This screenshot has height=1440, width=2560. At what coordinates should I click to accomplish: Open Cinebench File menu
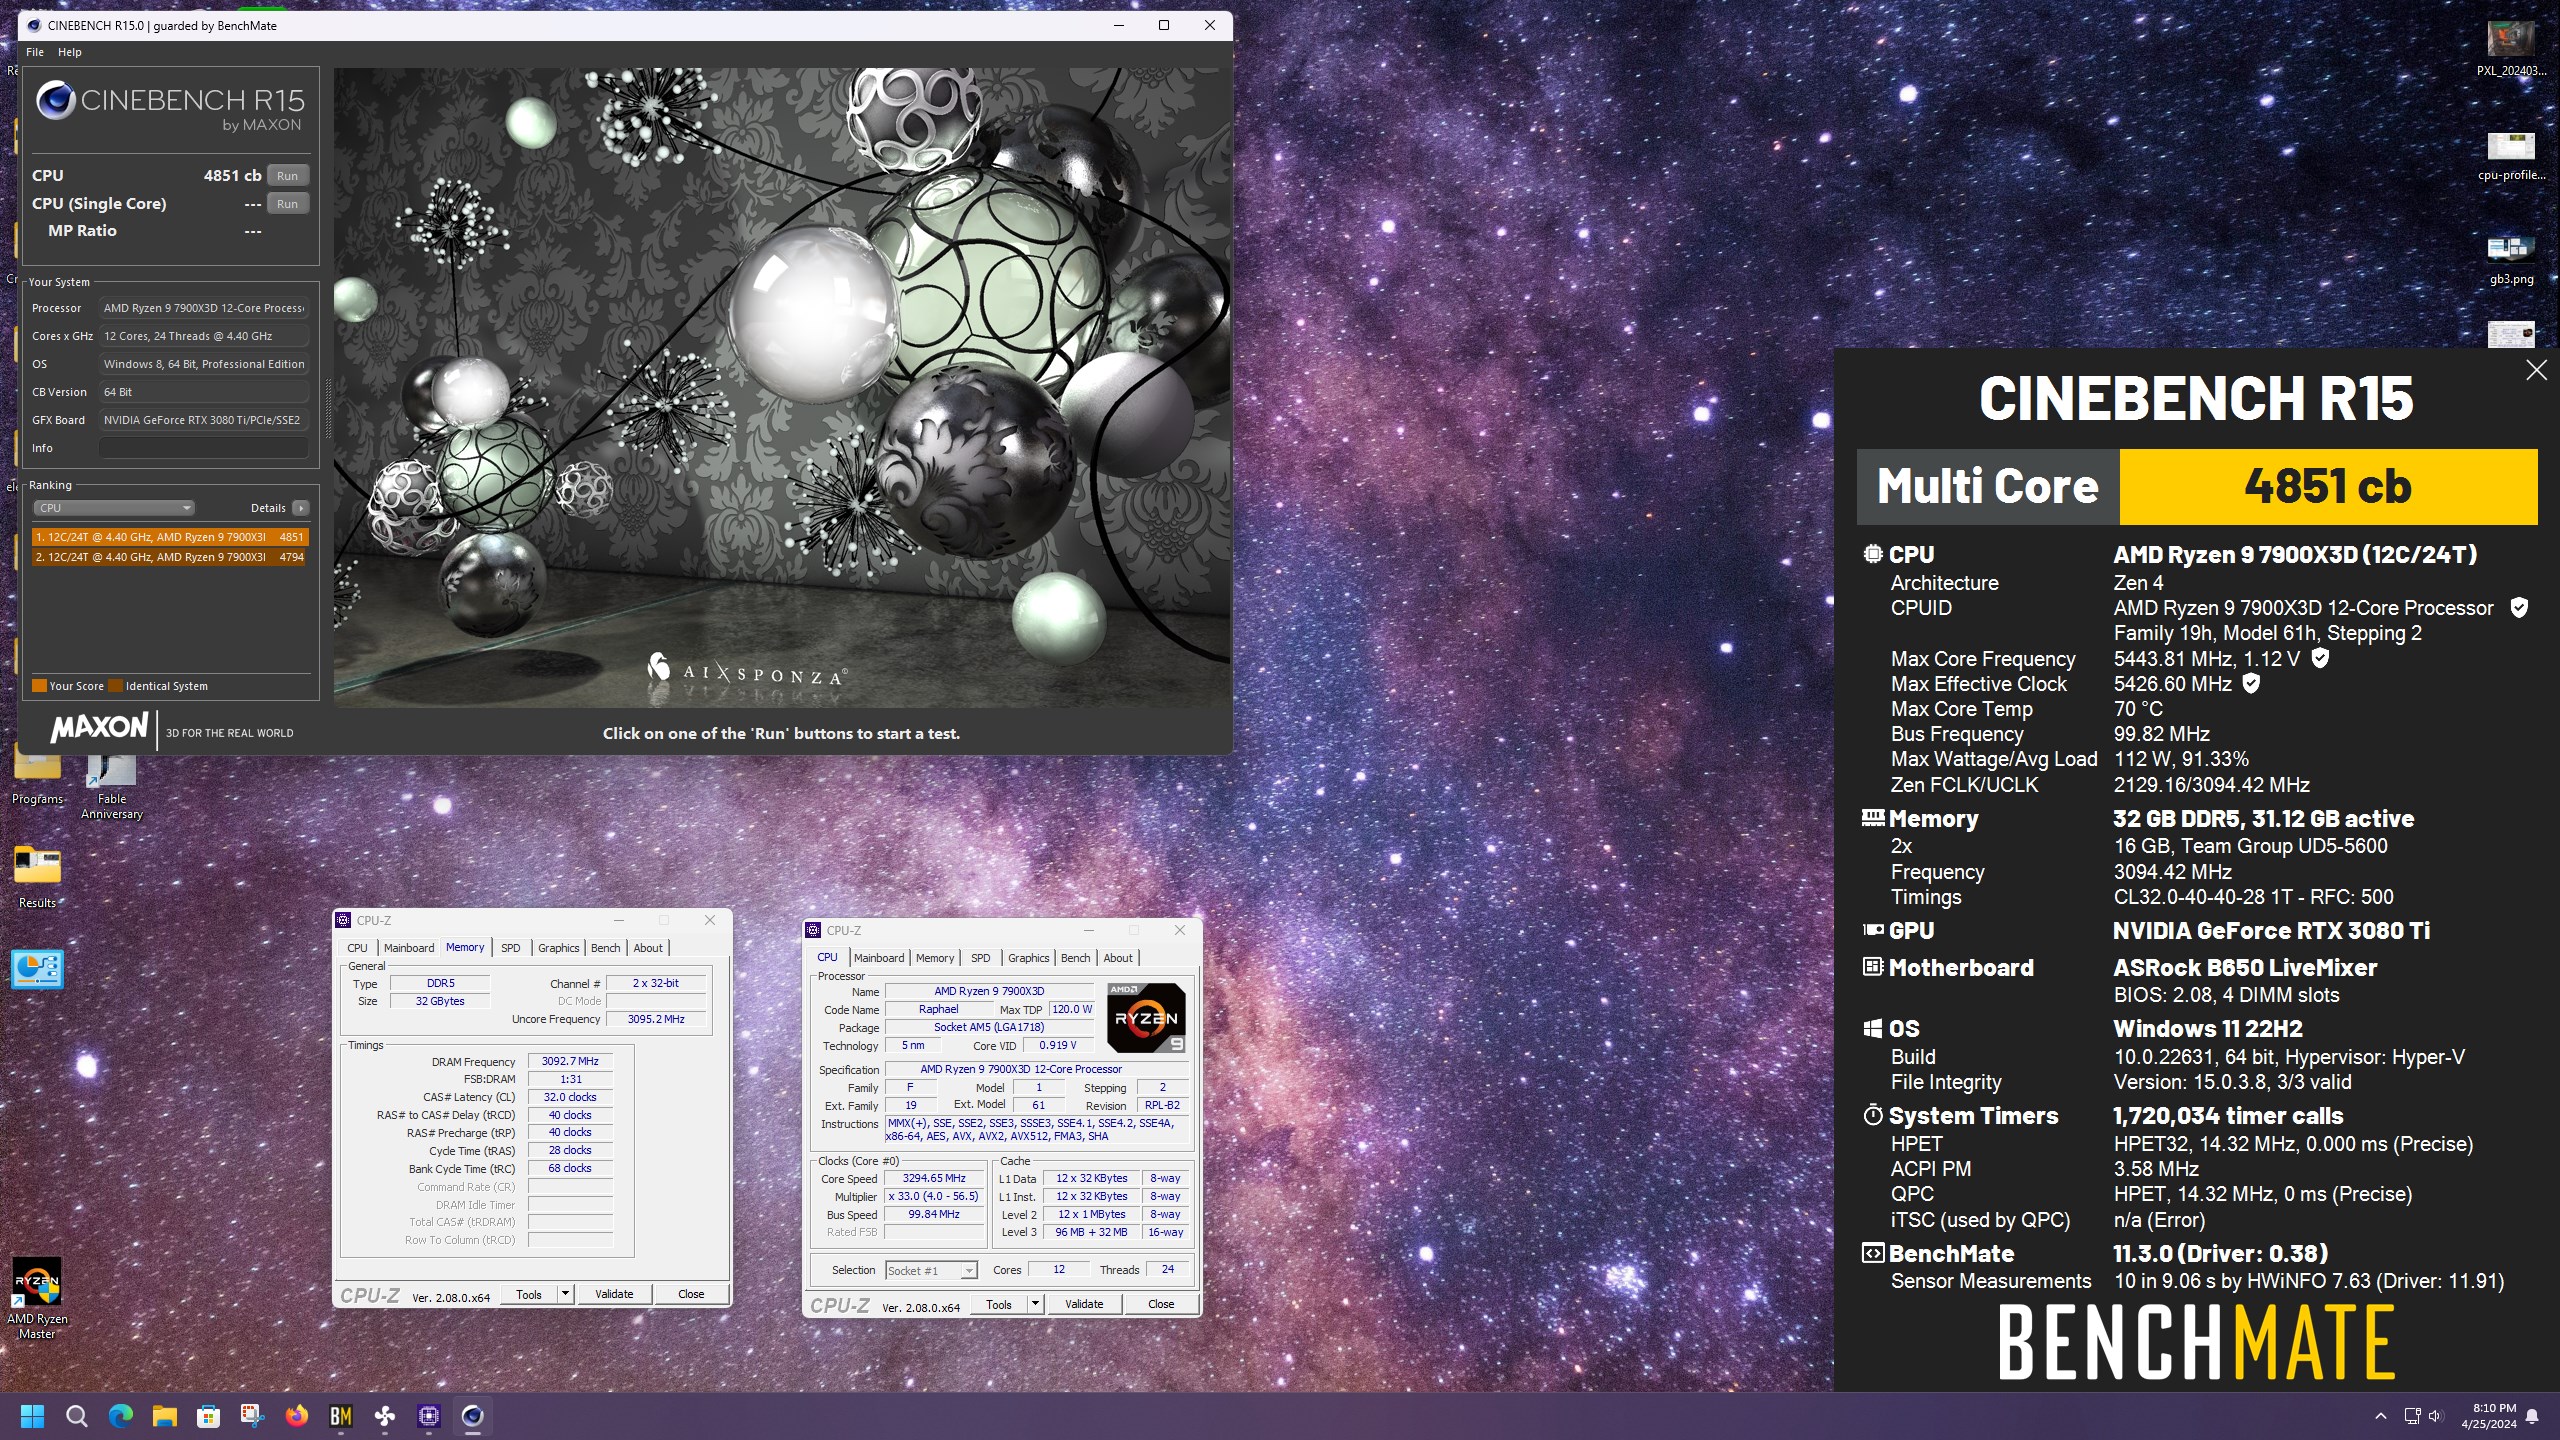[x=35, y=52]
